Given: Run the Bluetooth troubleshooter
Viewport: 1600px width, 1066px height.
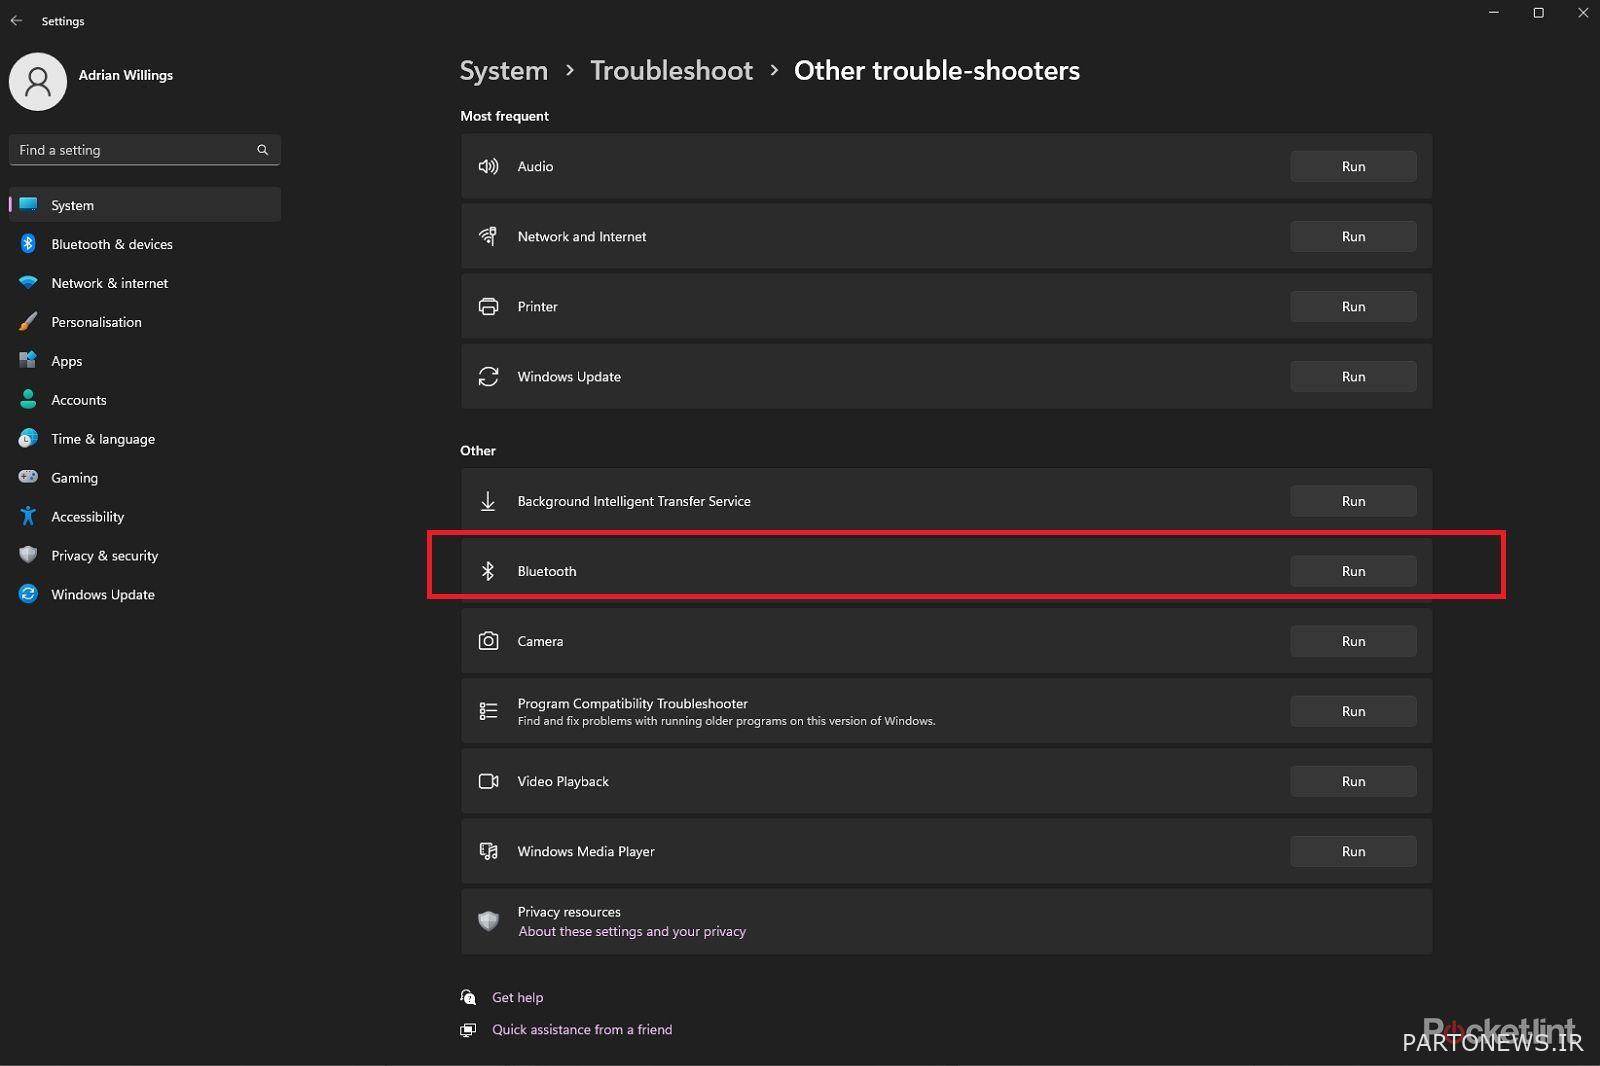Looking at the screenshot, I should pos(1353,571).
